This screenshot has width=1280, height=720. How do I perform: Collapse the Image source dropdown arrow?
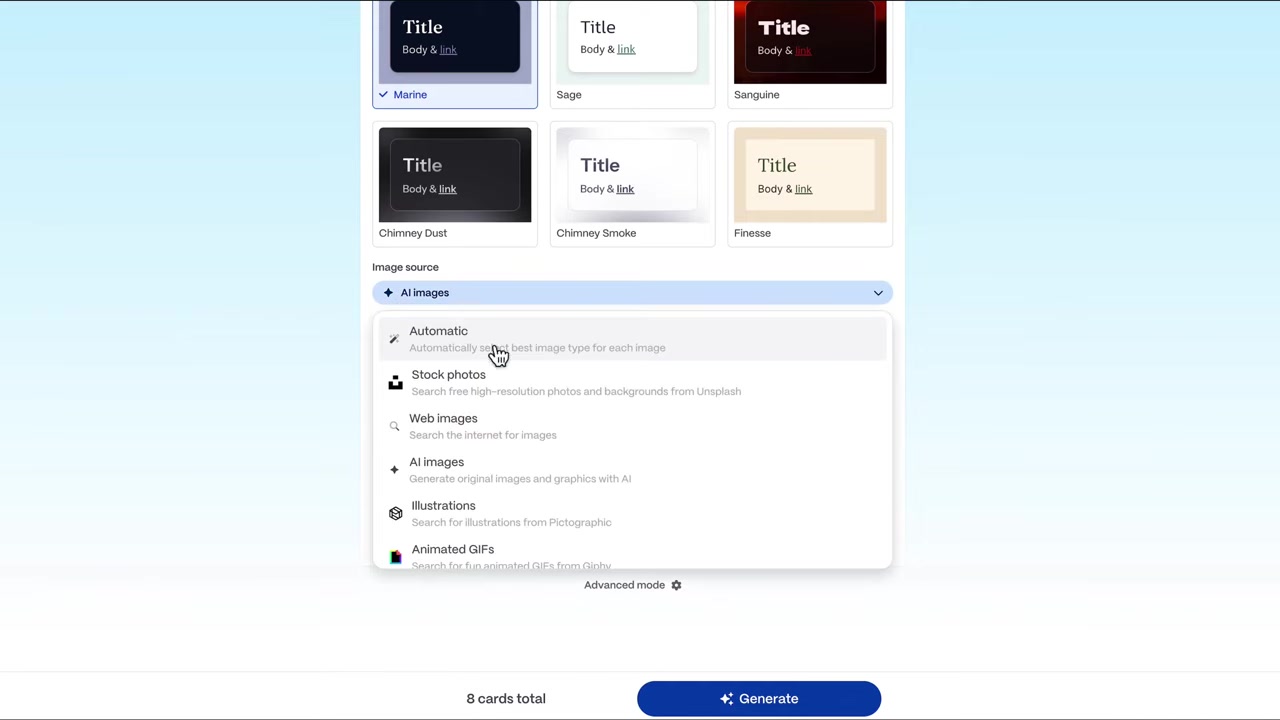coord(878,293)
